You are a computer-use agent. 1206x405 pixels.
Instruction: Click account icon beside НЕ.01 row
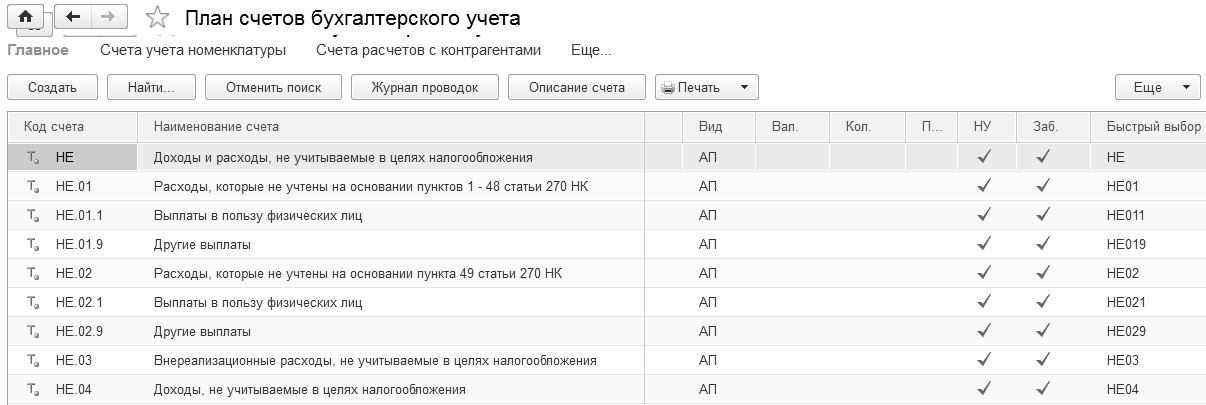pos(34,186)
